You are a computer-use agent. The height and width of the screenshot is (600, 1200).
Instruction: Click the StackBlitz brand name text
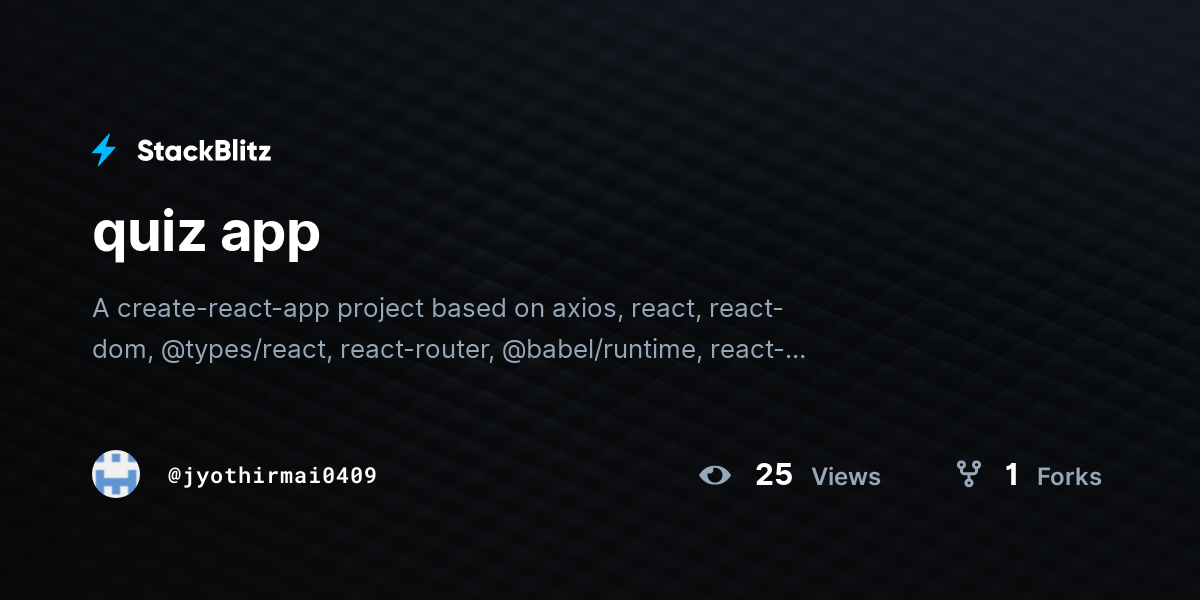pos(204,151)
